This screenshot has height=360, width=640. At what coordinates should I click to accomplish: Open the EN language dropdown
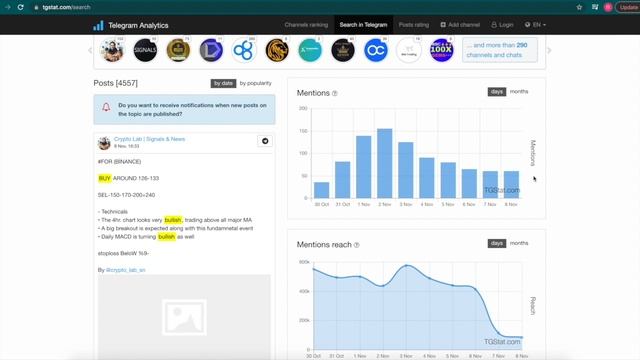535,25
